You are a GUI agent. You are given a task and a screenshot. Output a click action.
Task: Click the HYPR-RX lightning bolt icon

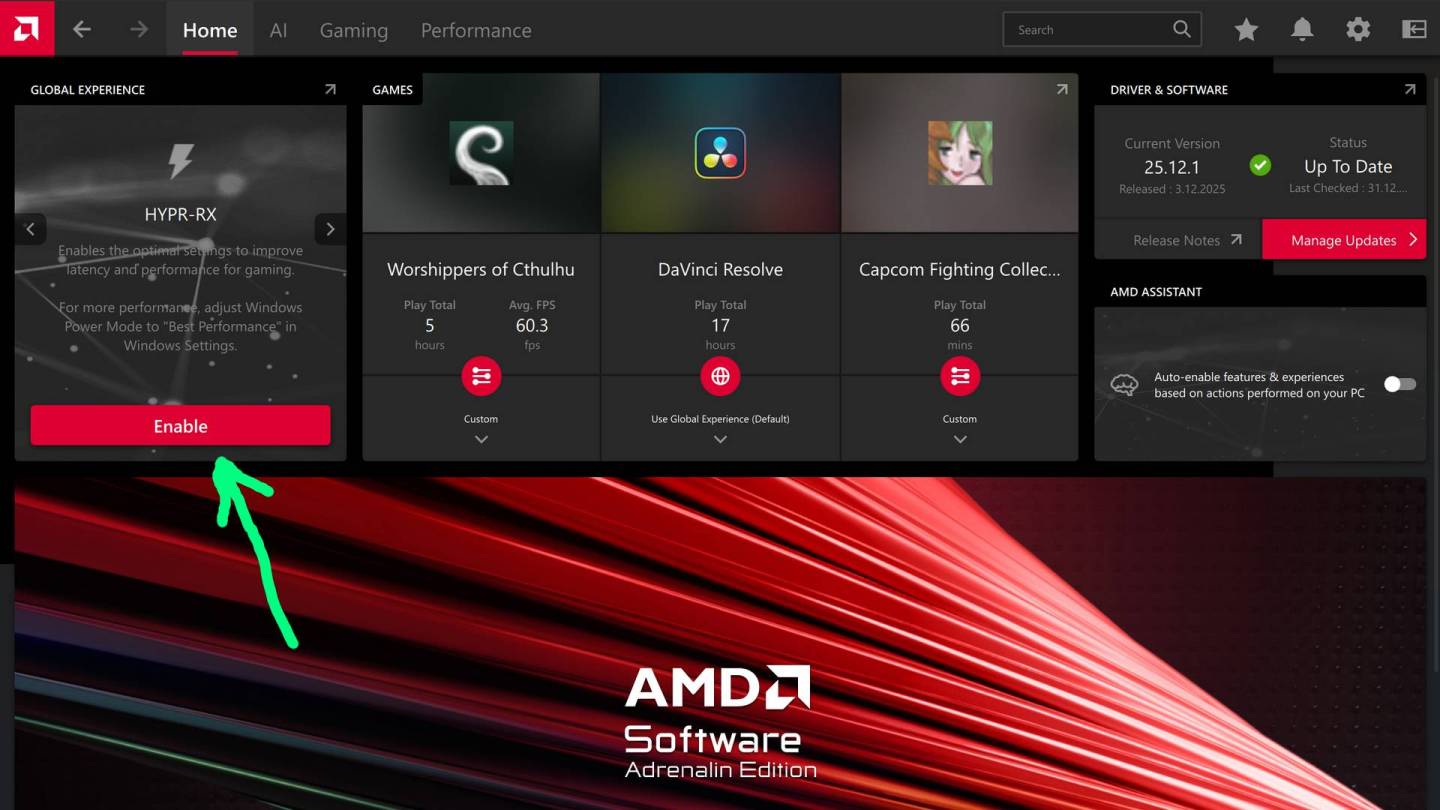click(180, 161)
